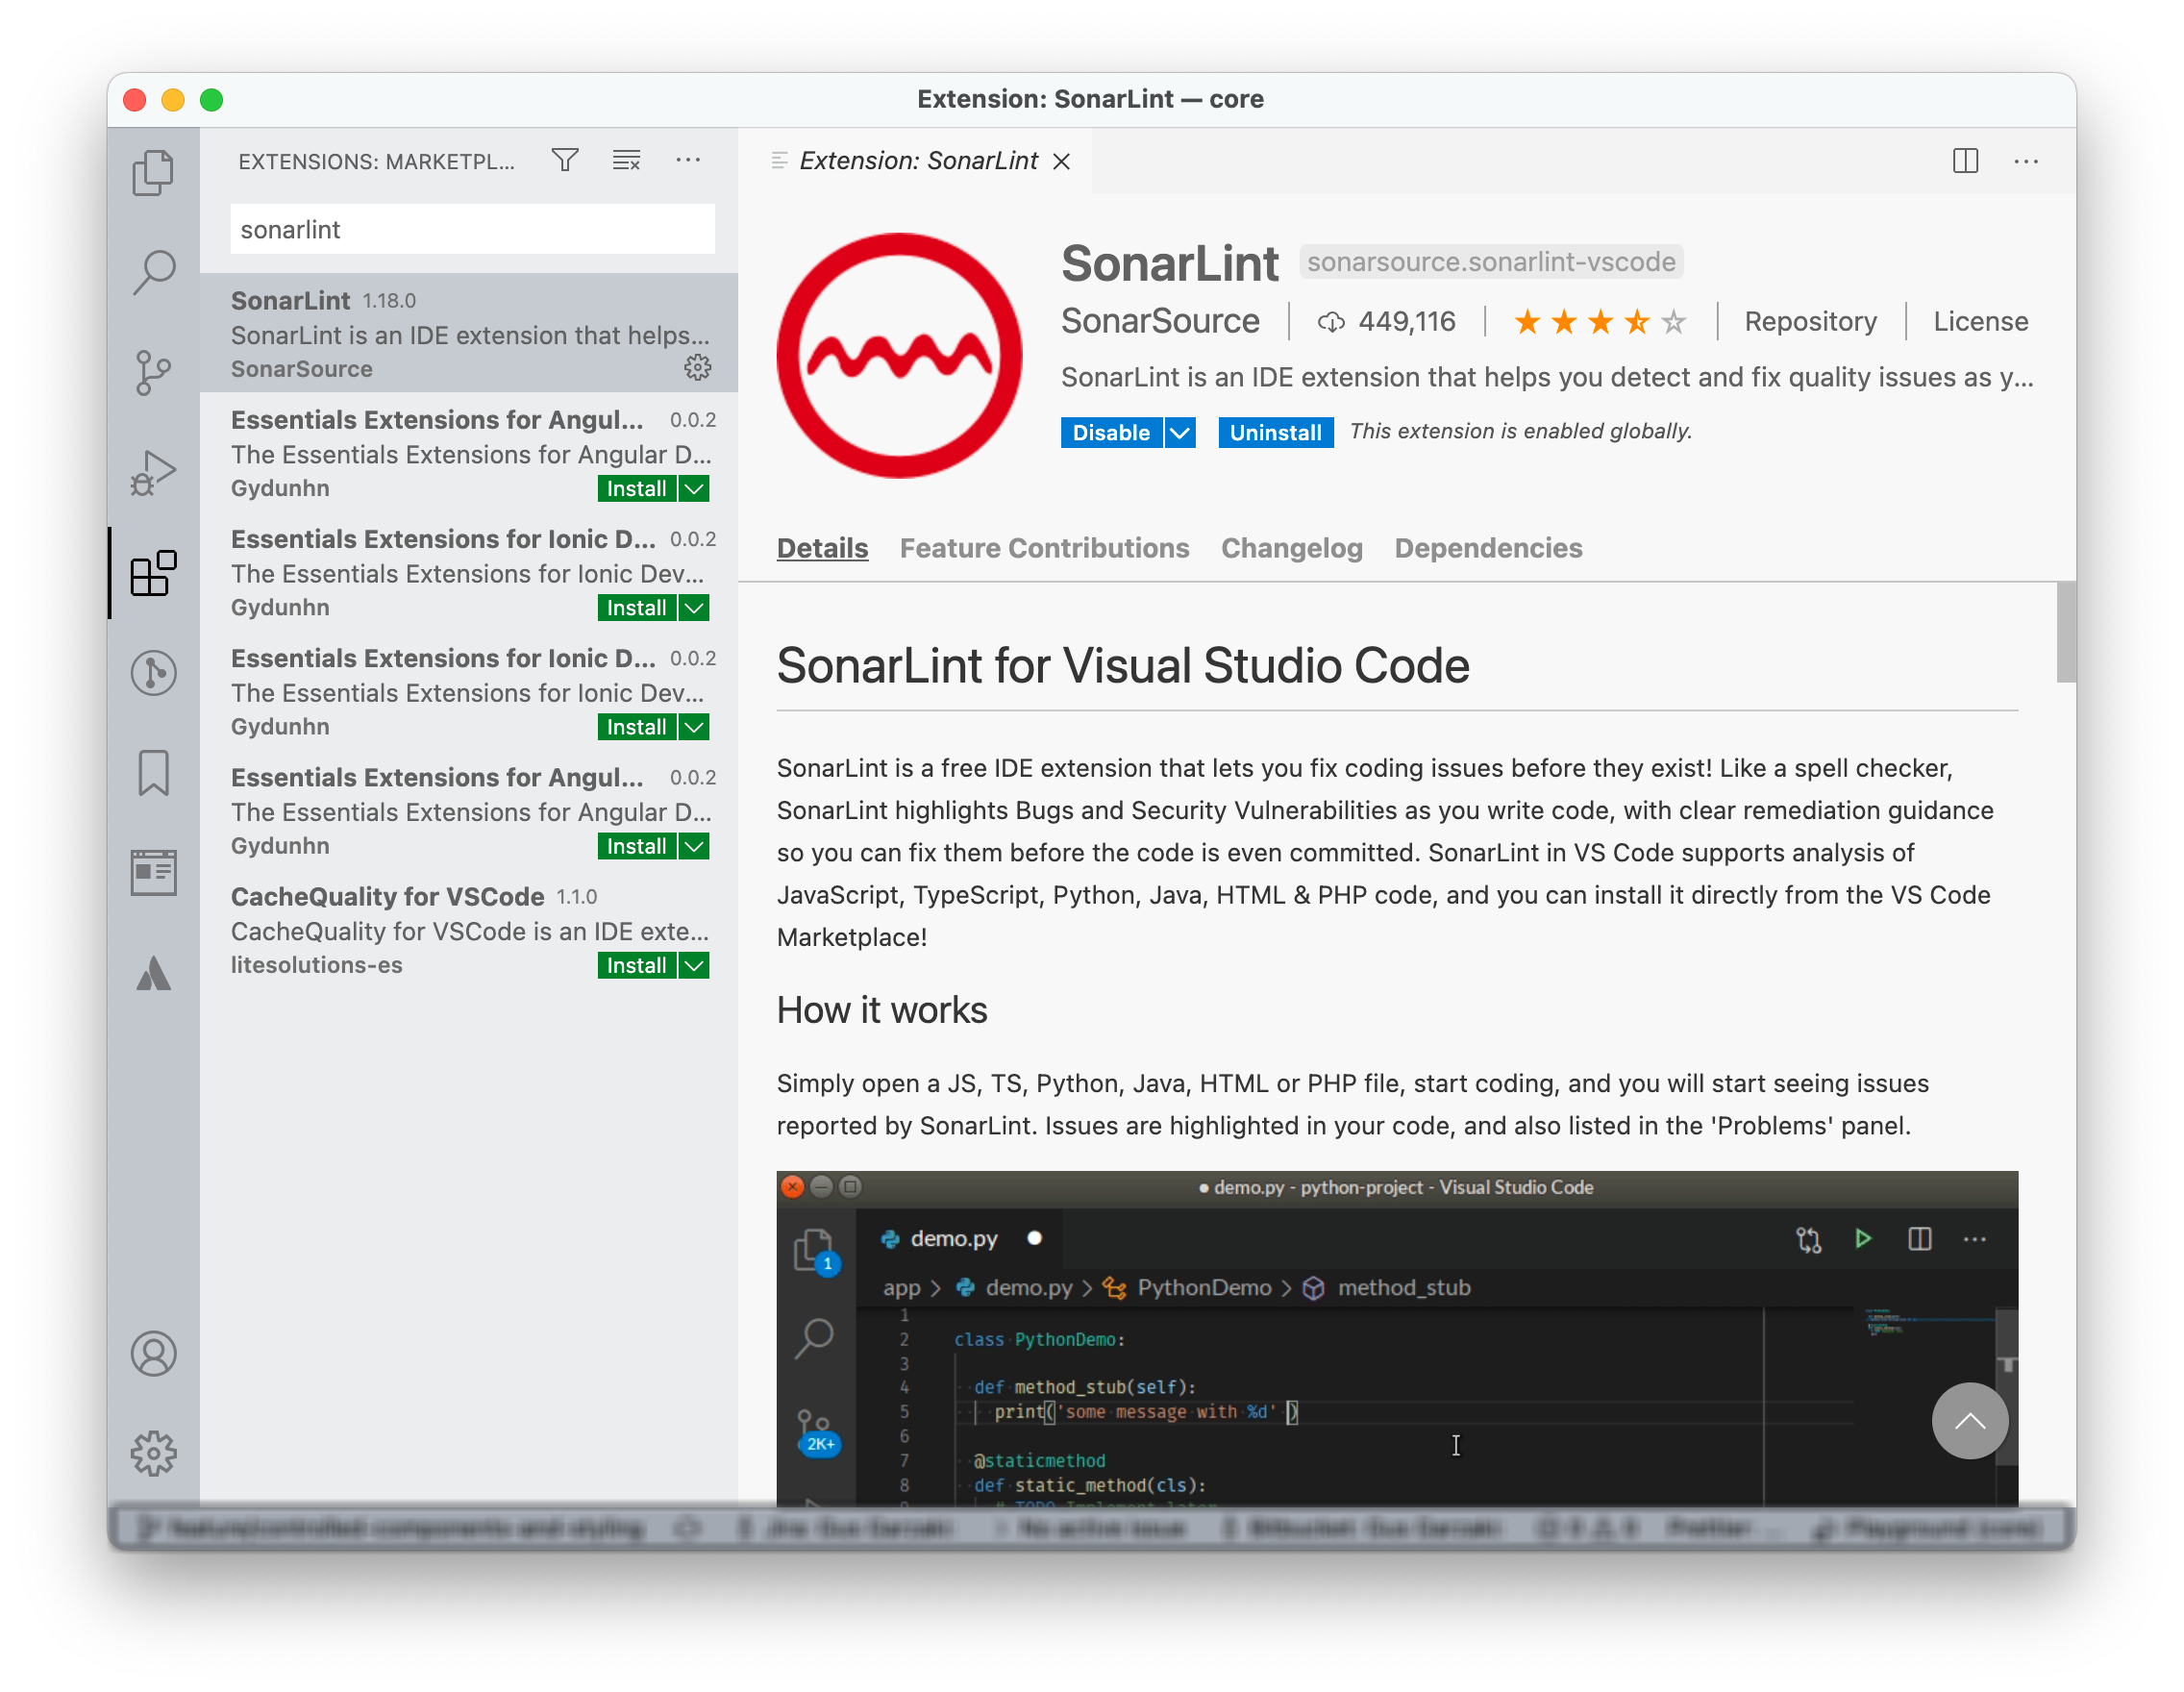Expand Install dropdown for first Ionic Essentials
This screenshot has height=1692, width=2184.
694,607
